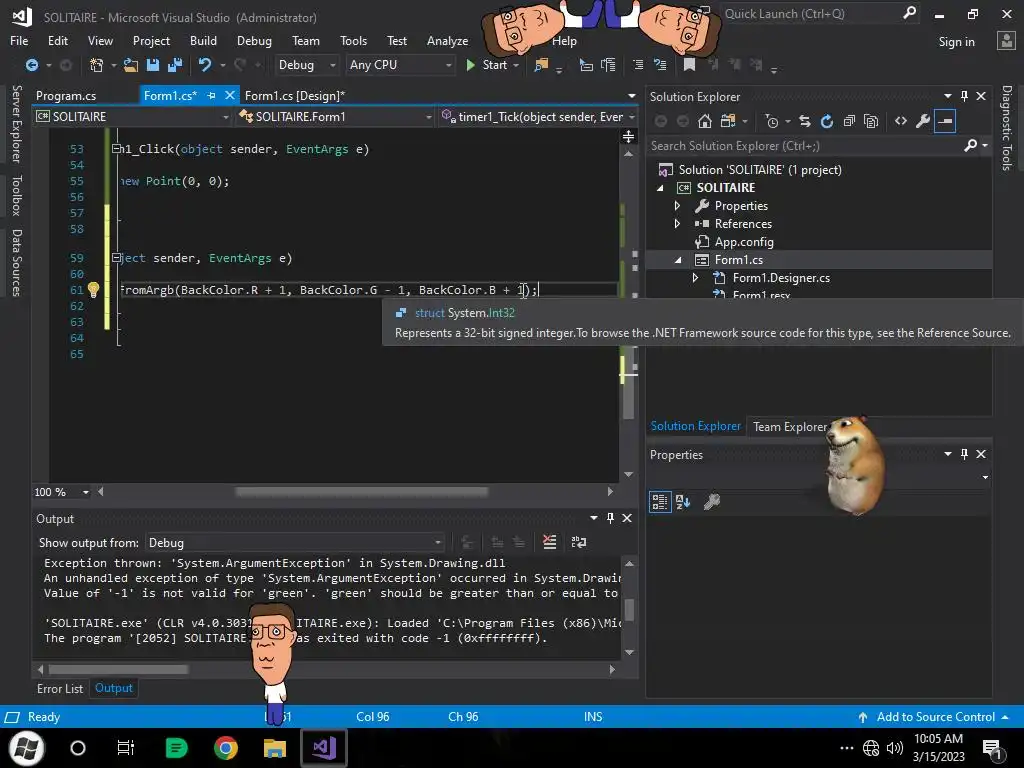This screenshot has height=768, width=1024.
Task: Collapse the Form1.cs node in Solution Explorer
Action: pos(678,260)
